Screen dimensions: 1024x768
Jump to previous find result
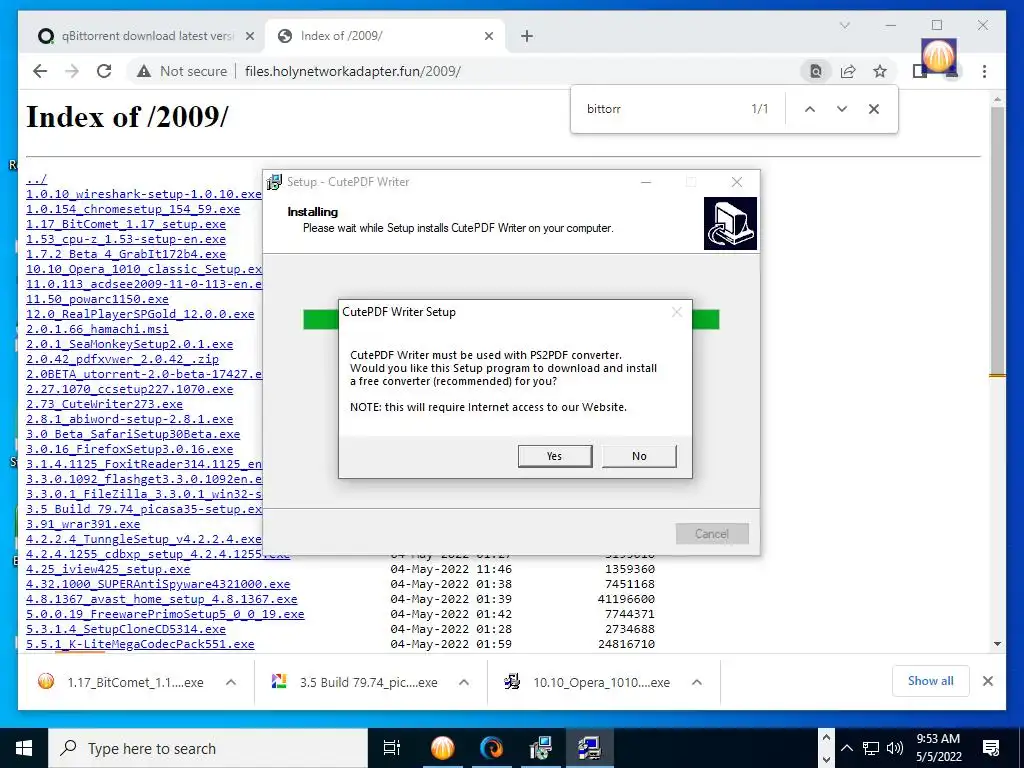click(x=810, y=109)
